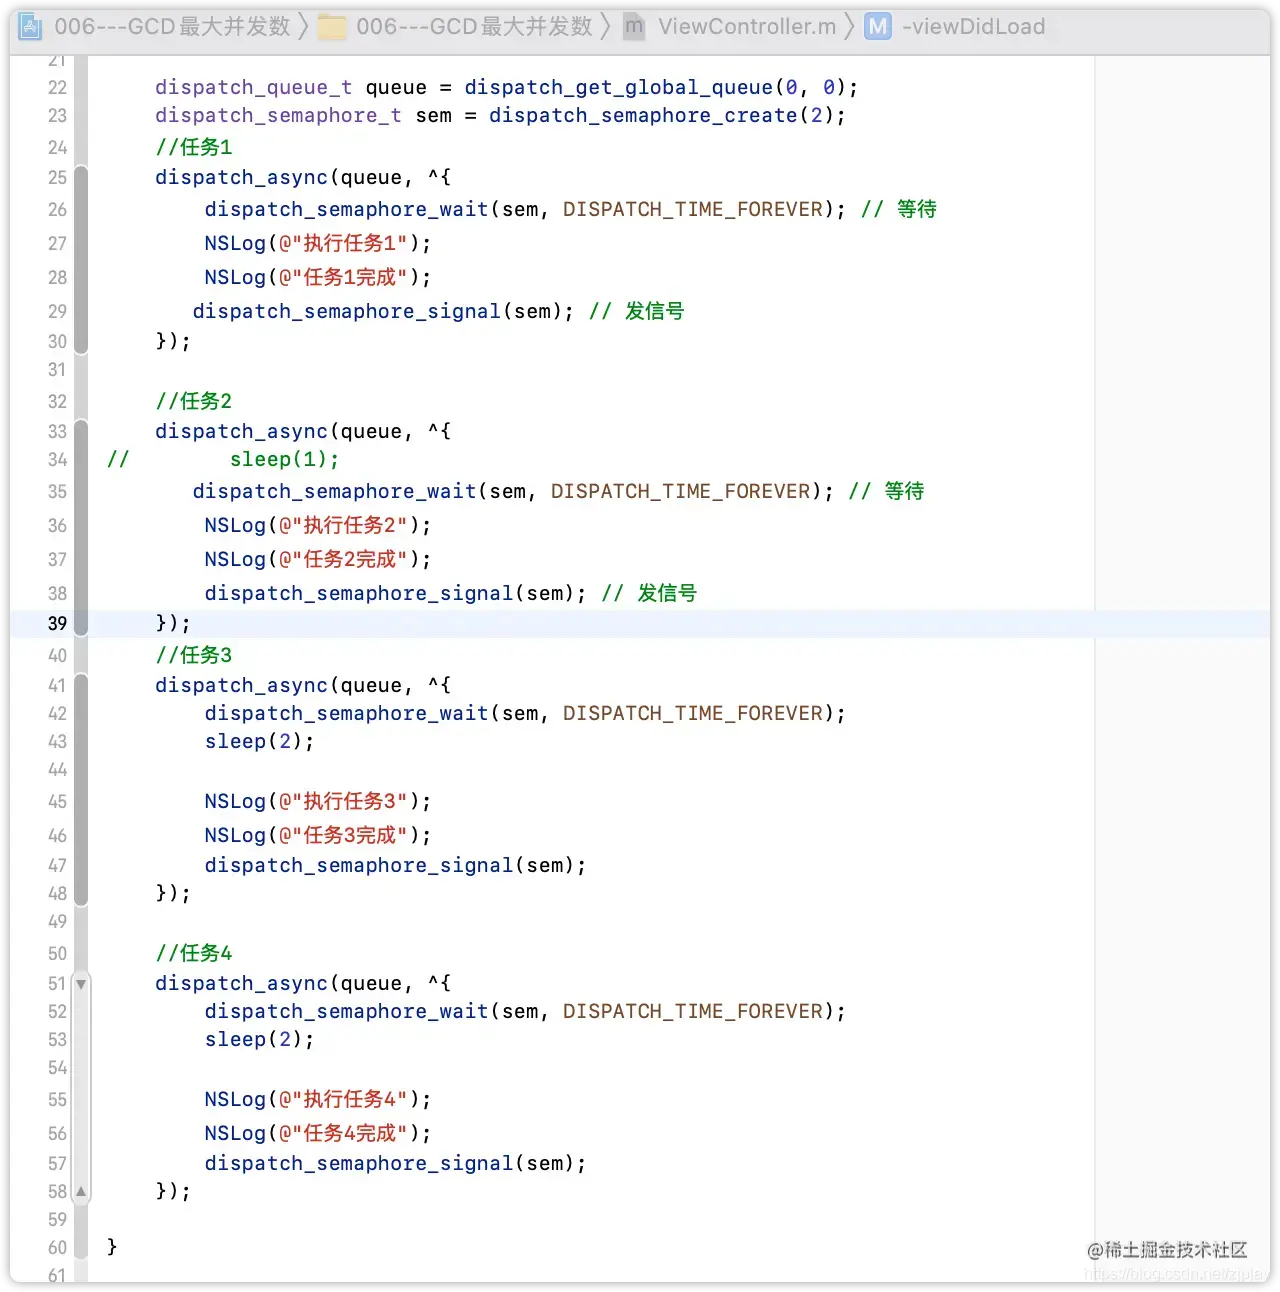This screenshot has width=1280, height=1292.
Task: Click the //任务2 comment
Action: pos(194,402)
